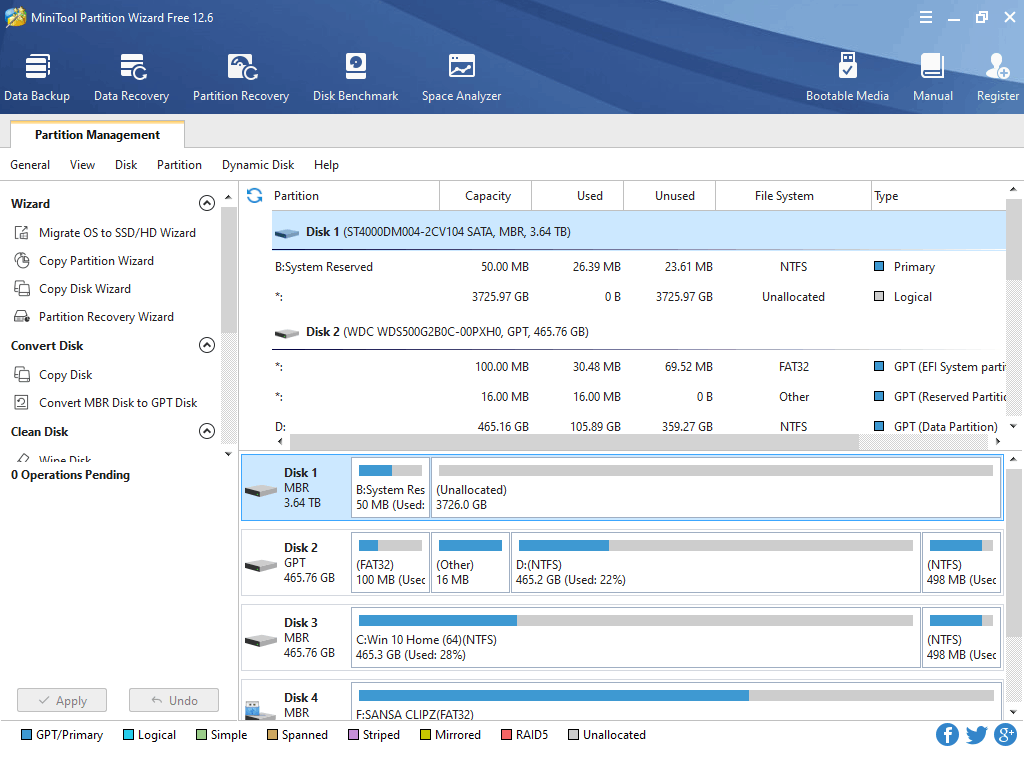The width and height of the screenshot is (1024, 768).
Task: Launch the Data Recovery tool
Action: coord(131,77)
